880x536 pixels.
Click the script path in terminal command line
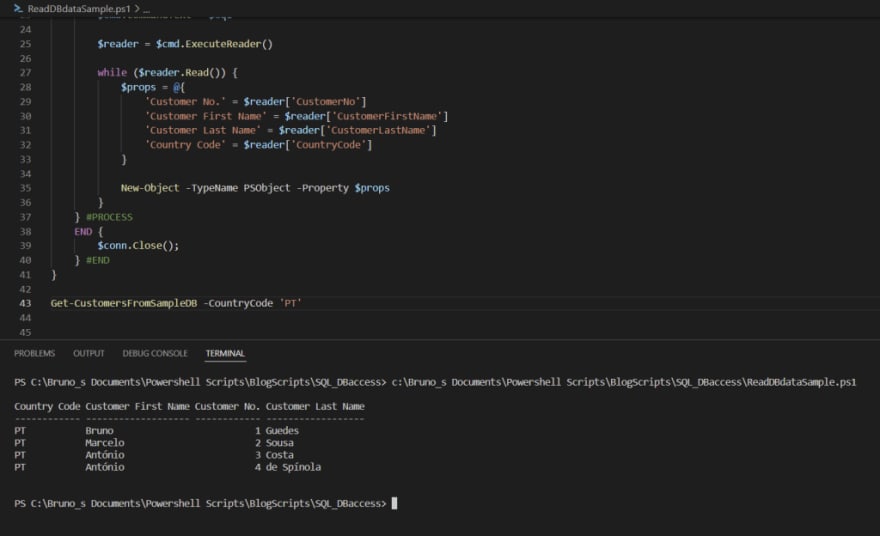click(x=624, y=382)
